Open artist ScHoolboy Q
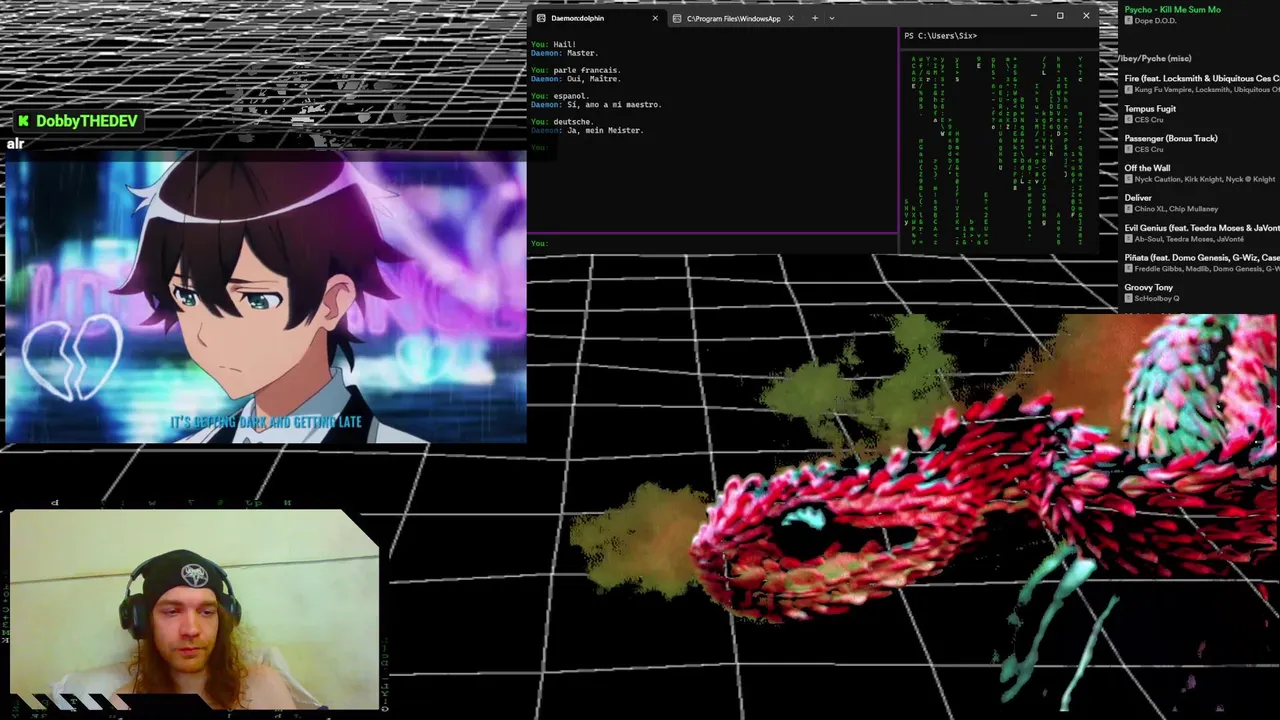Viewport: 1280px width, 720px height. pyautogui.click(x=1157, y=299)
